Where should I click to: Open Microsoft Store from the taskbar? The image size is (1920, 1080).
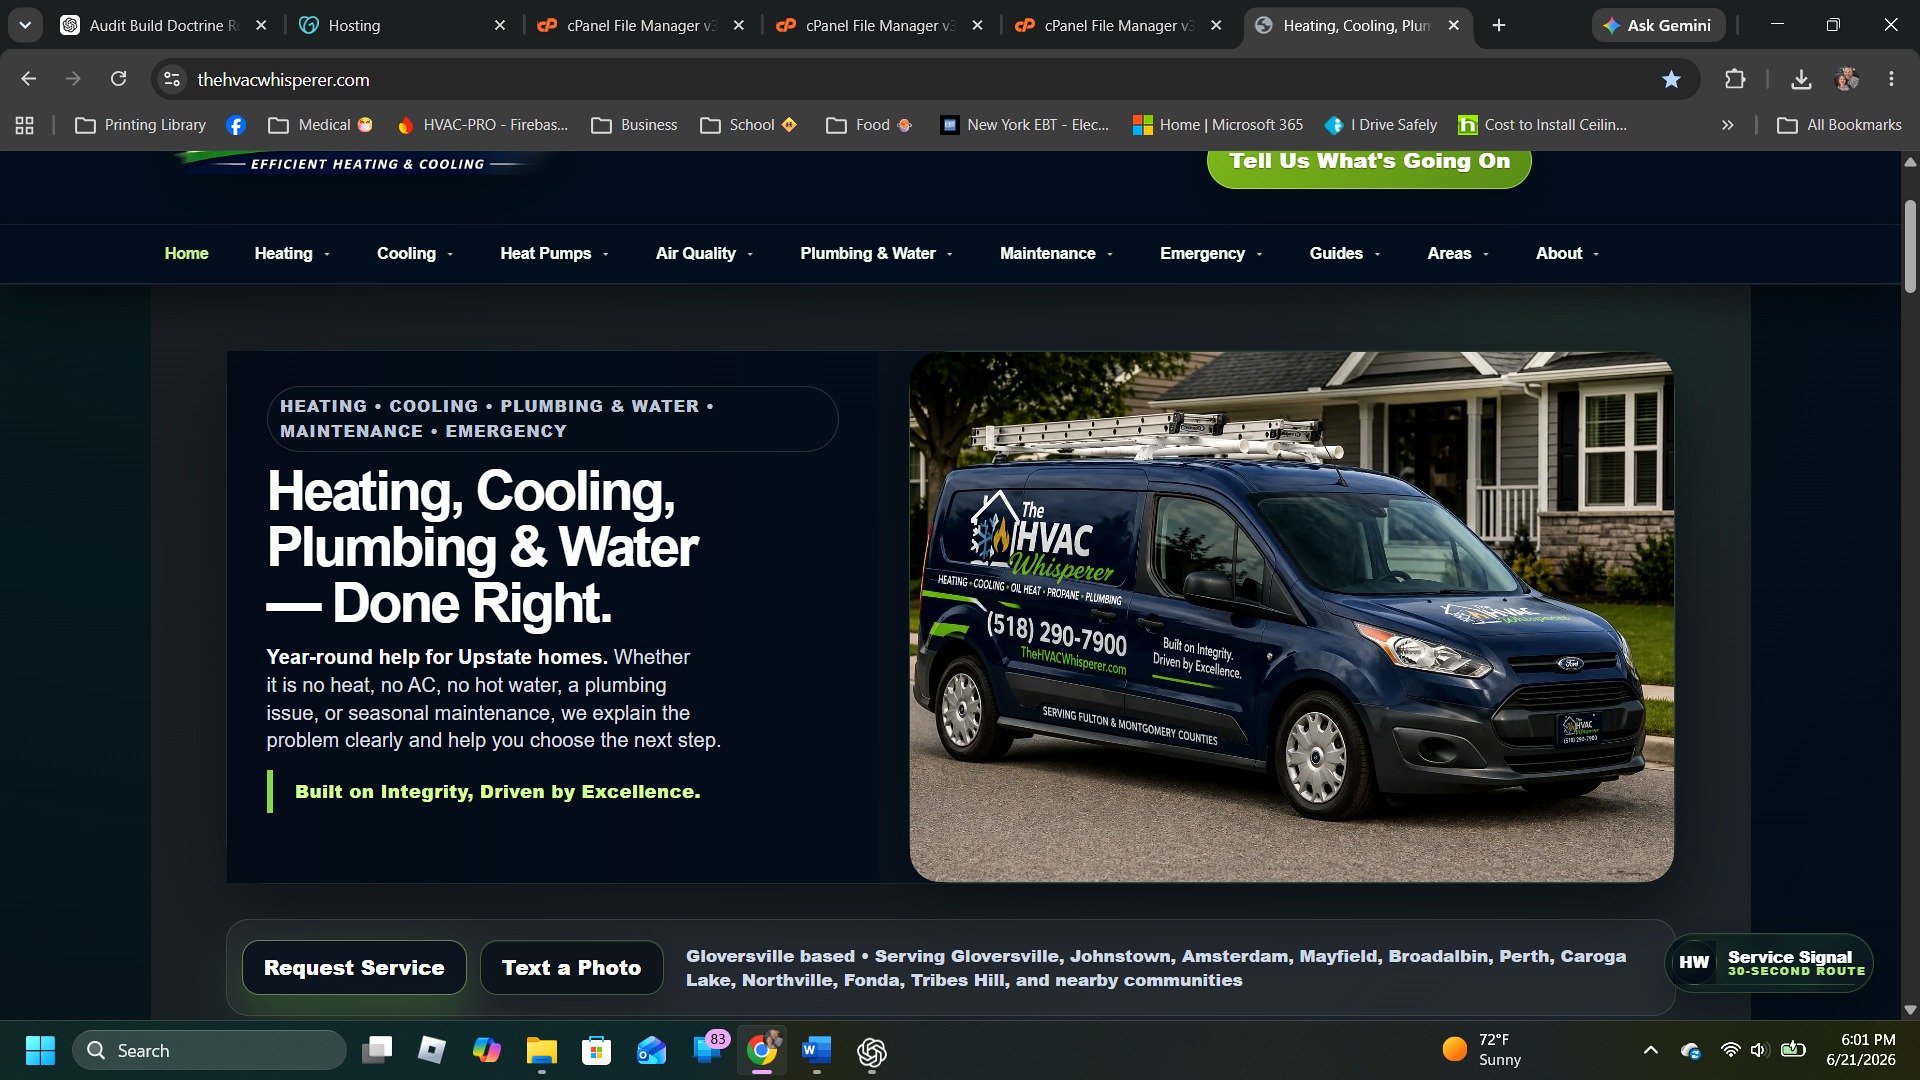tap(596, 1050)
